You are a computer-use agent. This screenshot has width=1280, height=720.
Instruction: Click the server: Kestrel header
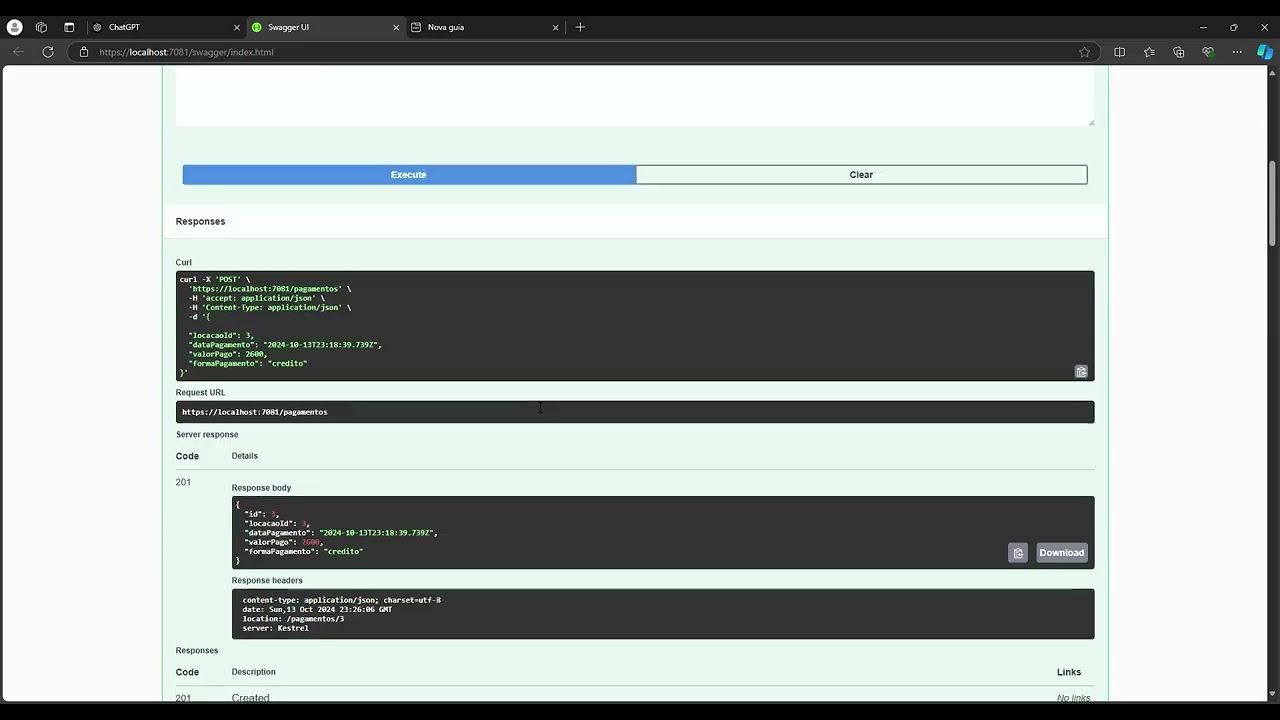coord(275,628)
